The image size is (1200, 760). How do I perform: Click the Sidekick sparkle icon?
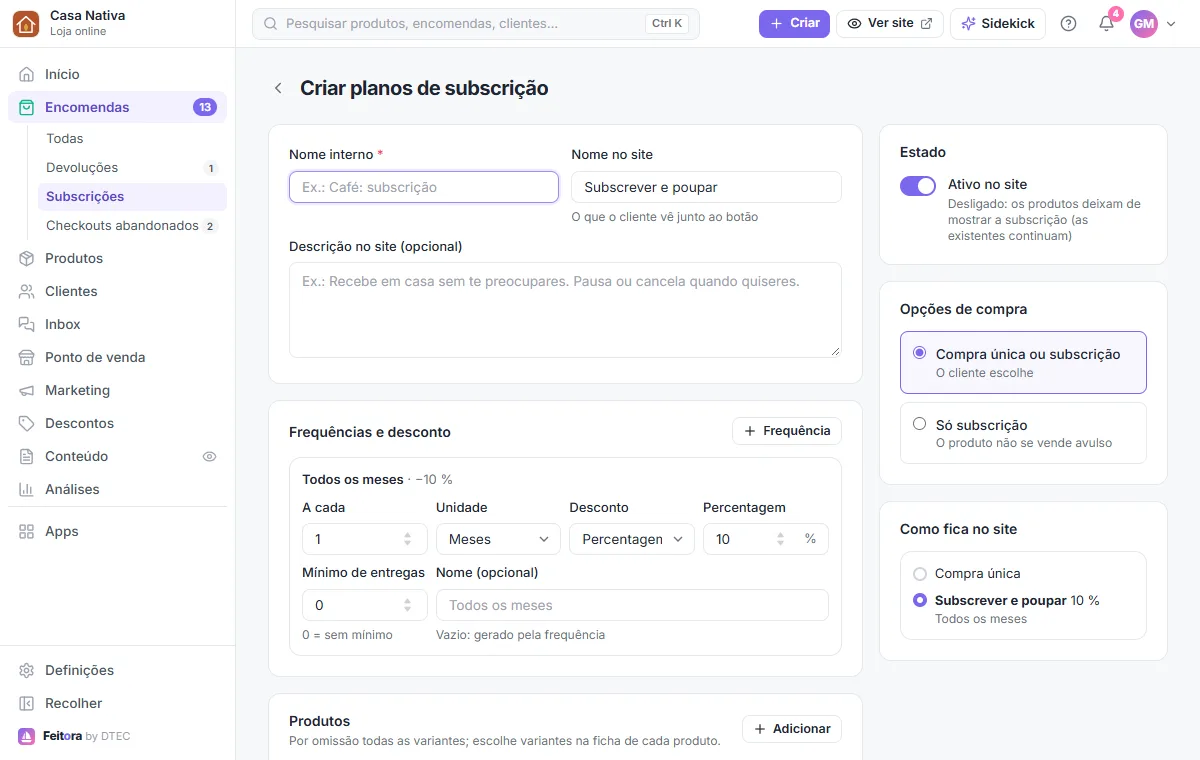(968, 24)
